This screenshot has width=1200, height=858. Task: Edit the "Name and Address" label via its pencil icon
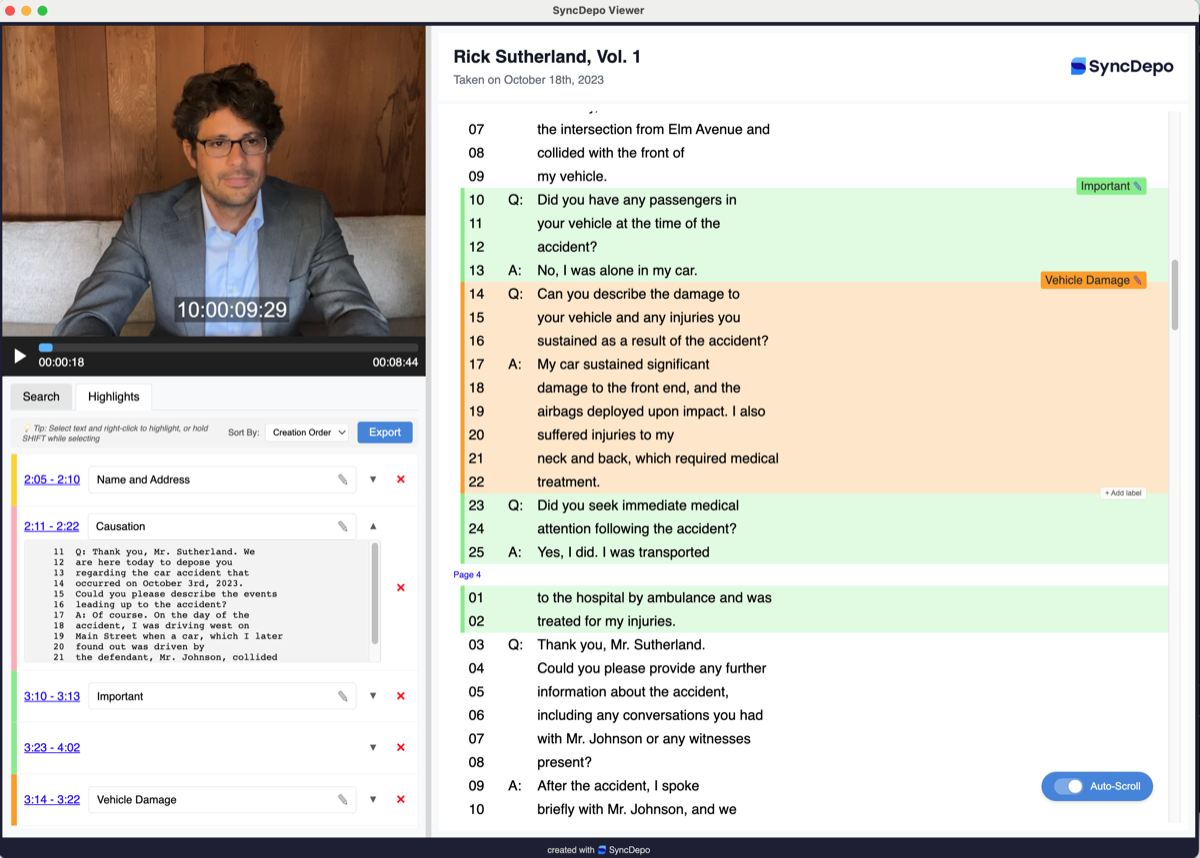pos(345,479)
